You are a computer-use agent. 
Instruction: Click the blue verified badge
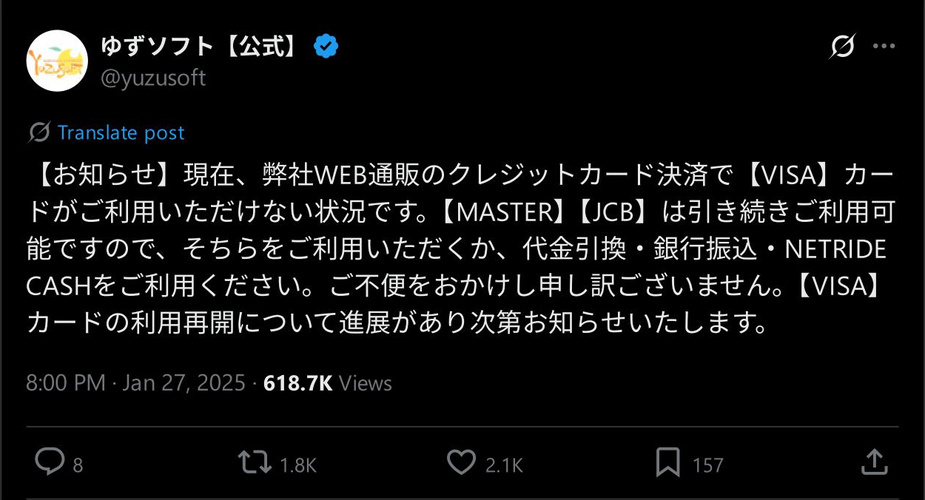click(326, 46)
